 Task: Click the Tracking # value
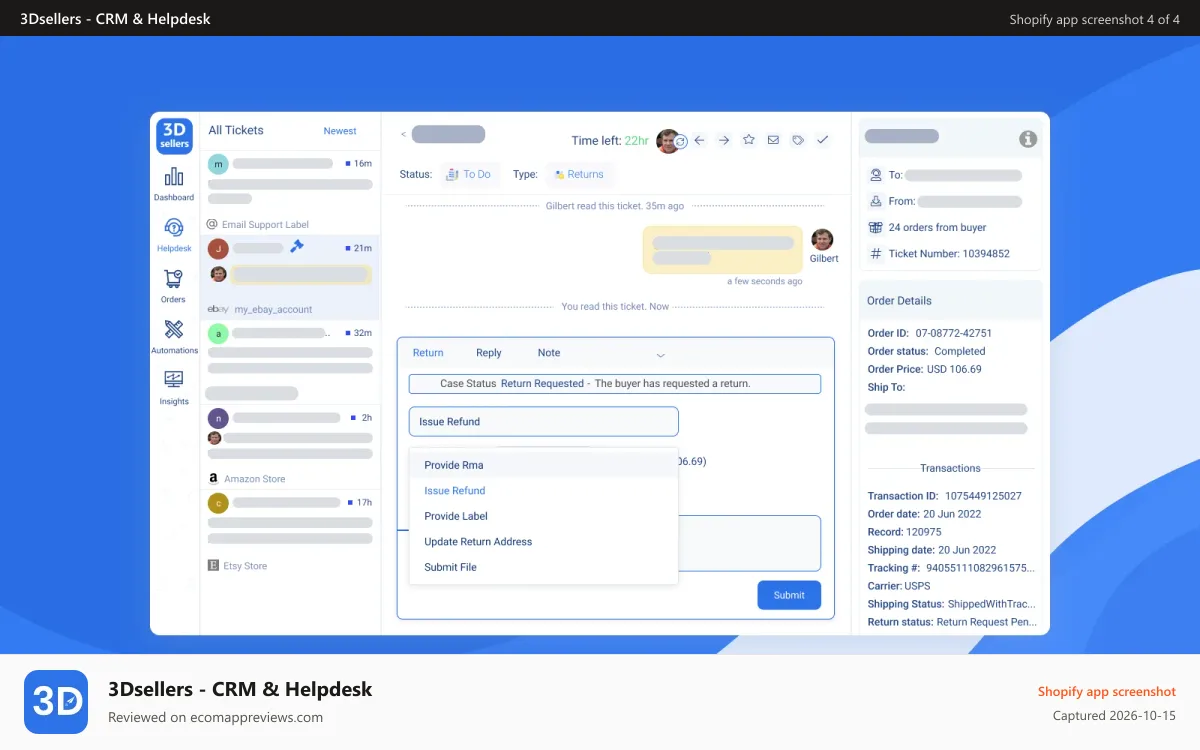pyautogui.click(x=979, y=568)
